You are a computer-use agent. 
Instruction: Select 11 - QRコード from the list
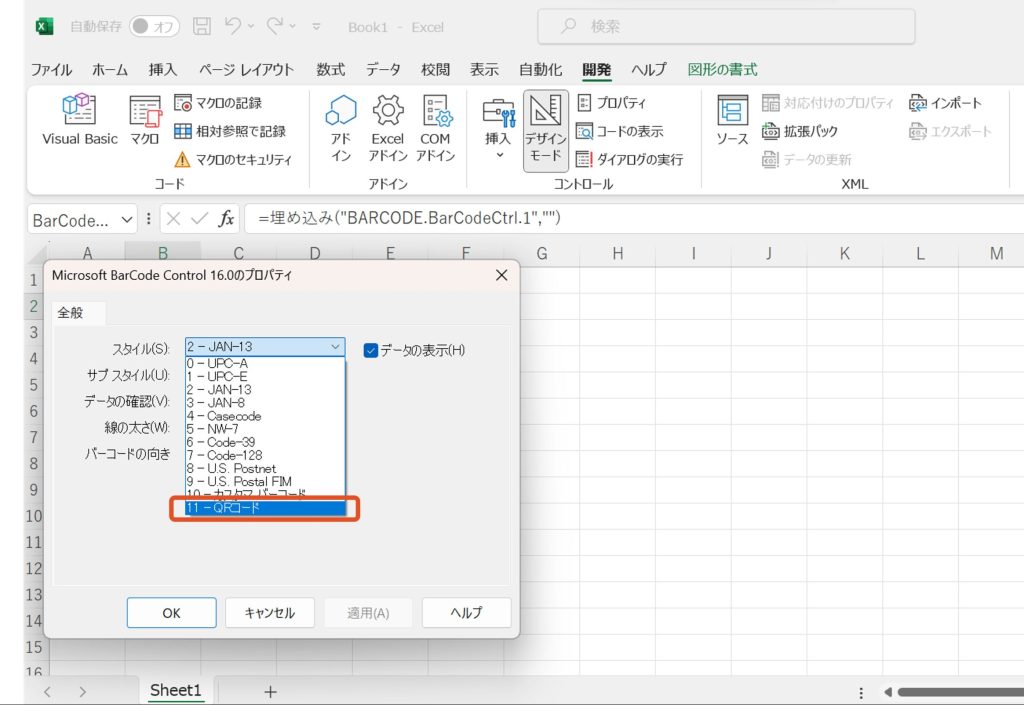[x=266, y=507]
